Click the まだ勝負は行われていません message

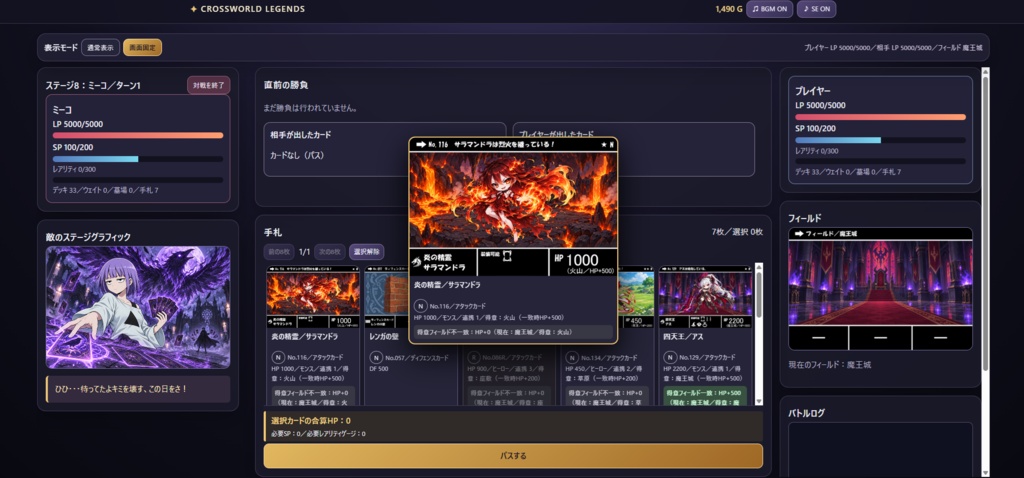click(x=311, y=107)
